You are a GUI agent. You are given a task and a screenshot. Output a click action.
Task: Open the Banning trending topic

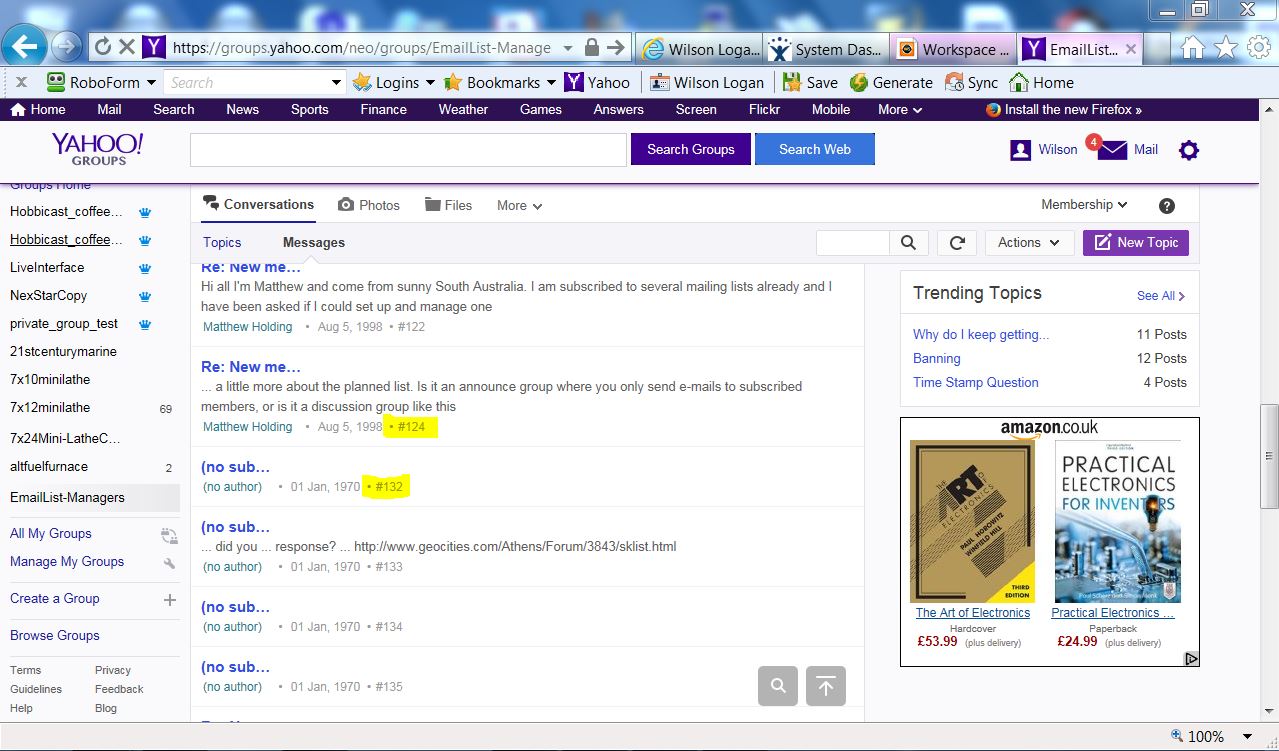tap(937, 359)
